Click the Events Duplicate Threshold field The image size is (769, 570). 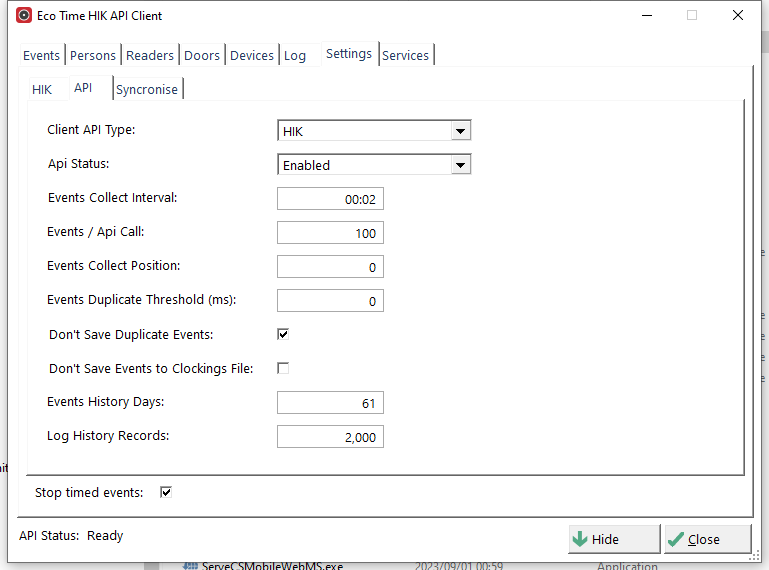tap(330, 301)
